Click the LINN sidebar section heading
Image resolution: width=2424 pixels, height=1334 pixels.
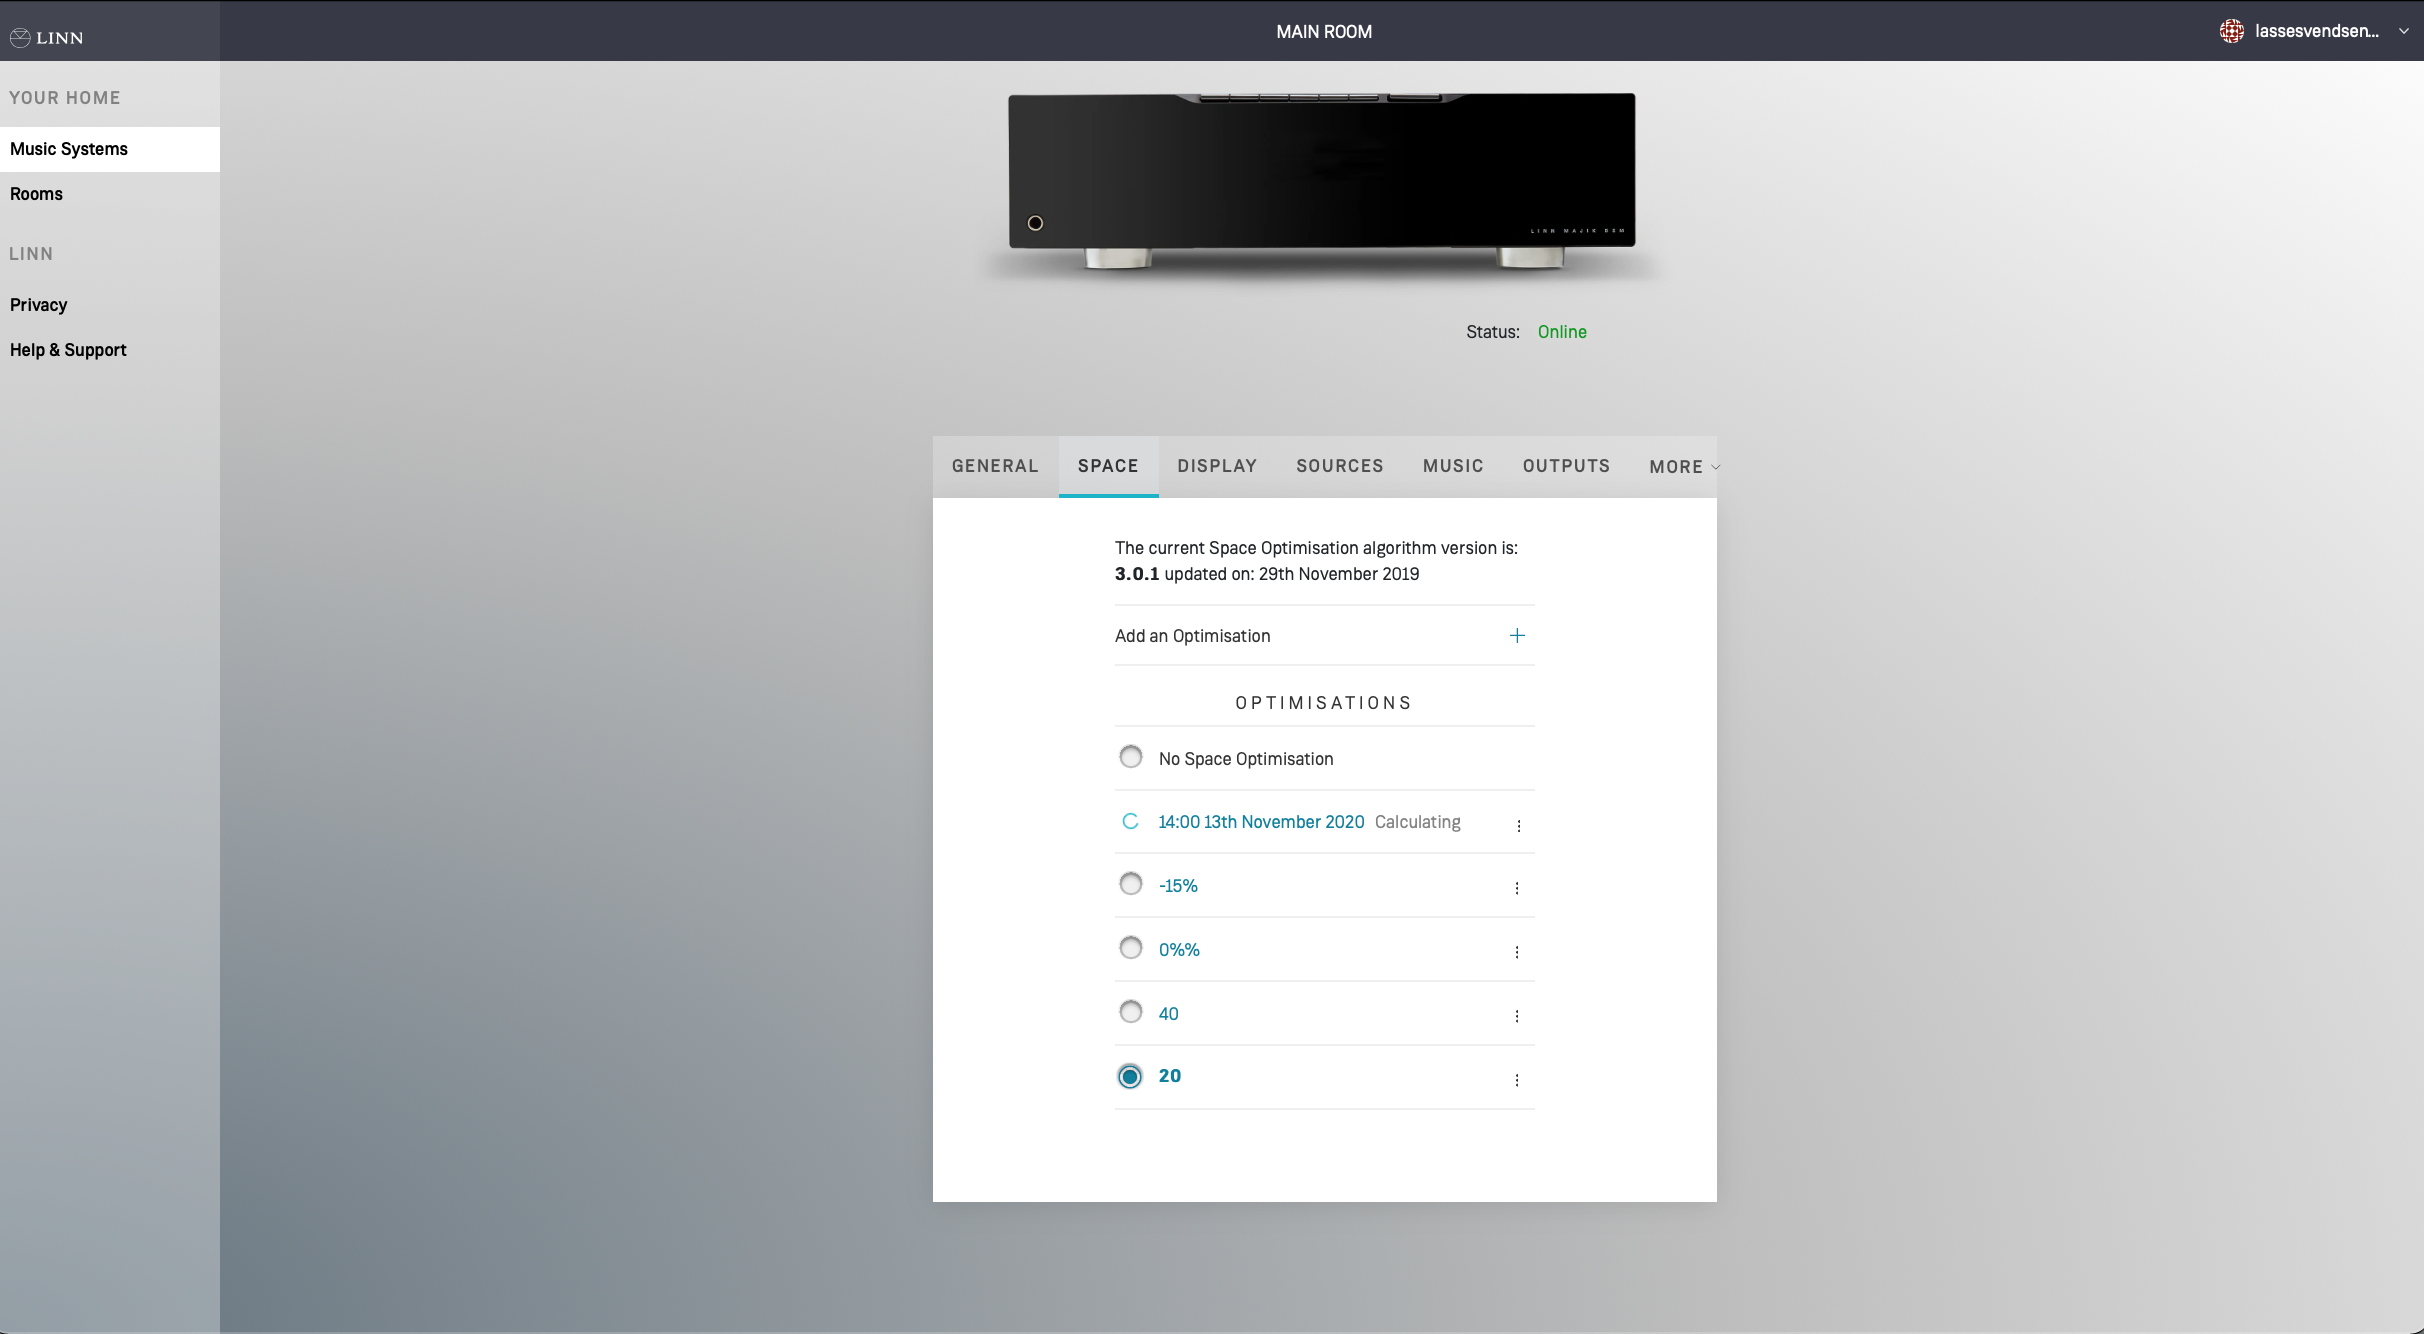coord(31,254)
